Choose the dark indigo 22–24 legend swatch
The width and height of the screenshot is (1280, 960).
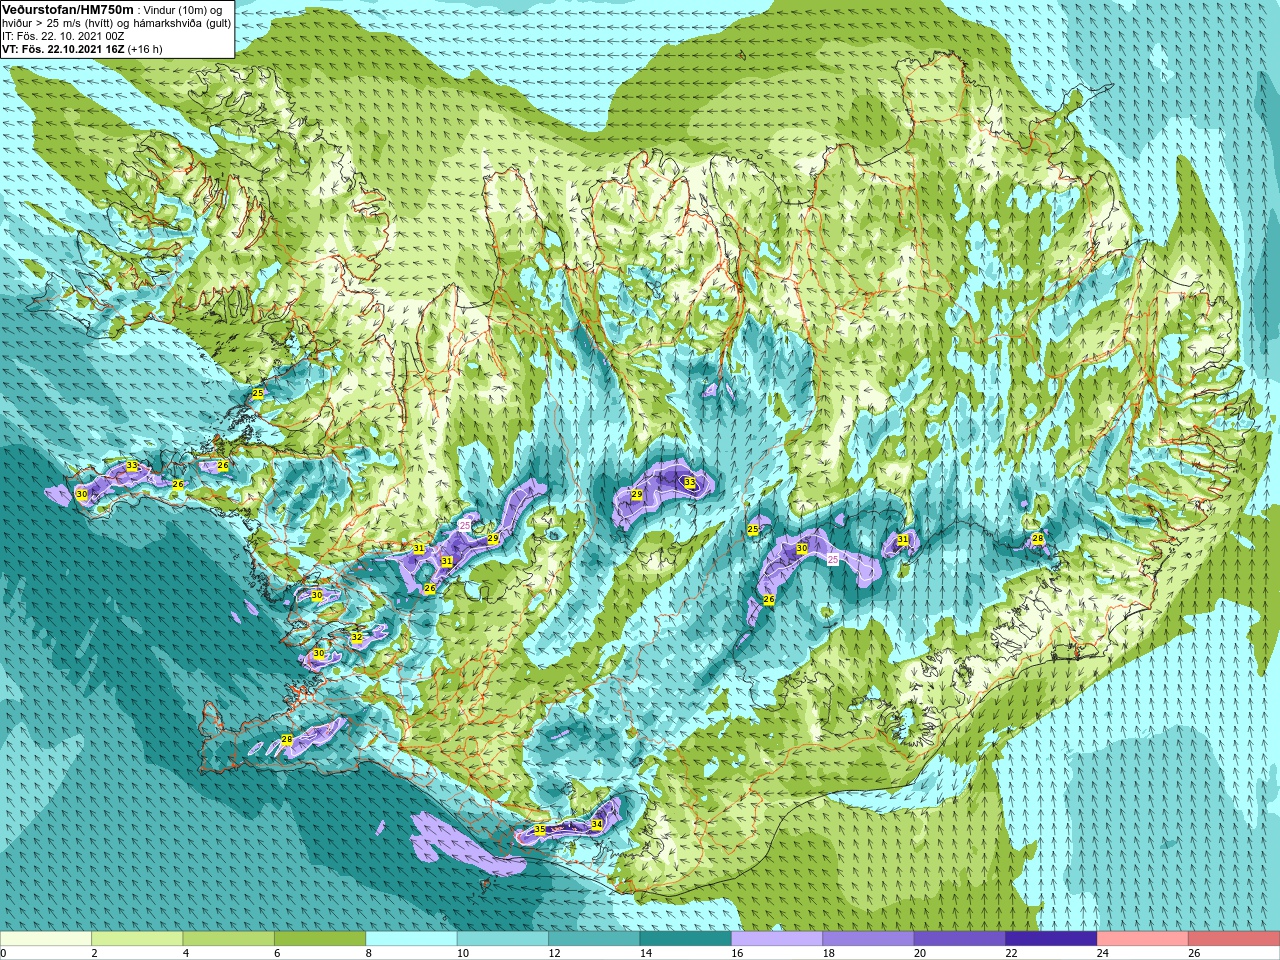click(x=1051, y=939)
